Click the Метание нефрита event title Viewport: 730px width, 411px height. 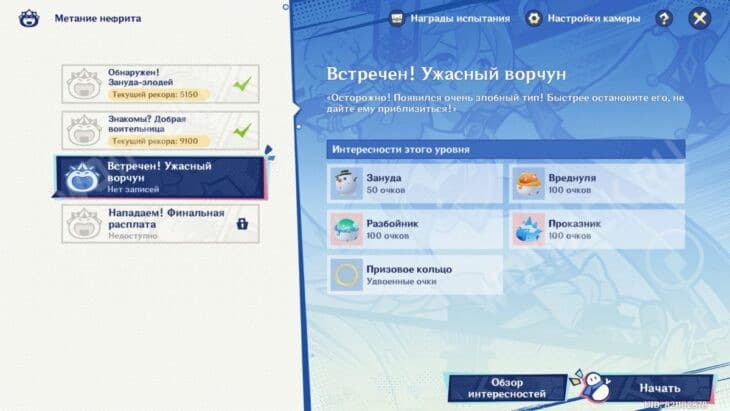coord(98,19)
